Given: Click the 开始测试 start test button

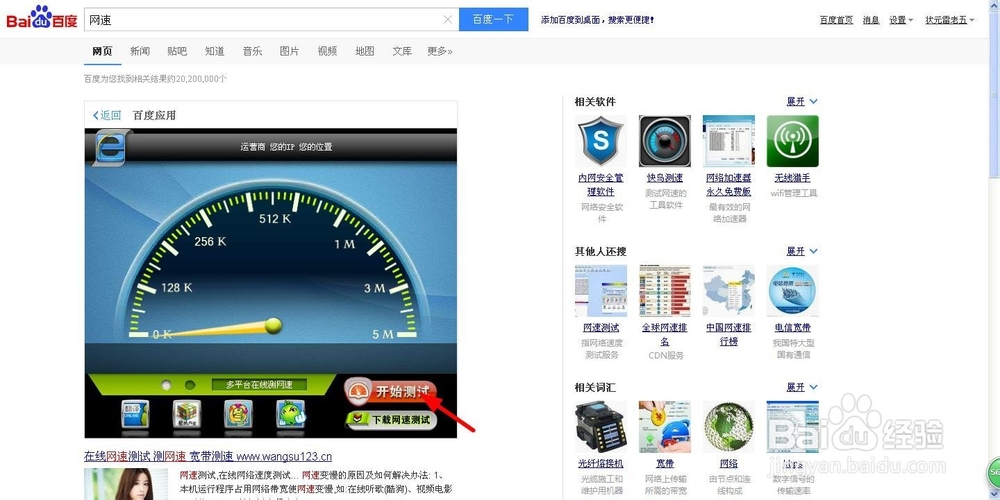Looking at the screenshot, I should 391,392.
